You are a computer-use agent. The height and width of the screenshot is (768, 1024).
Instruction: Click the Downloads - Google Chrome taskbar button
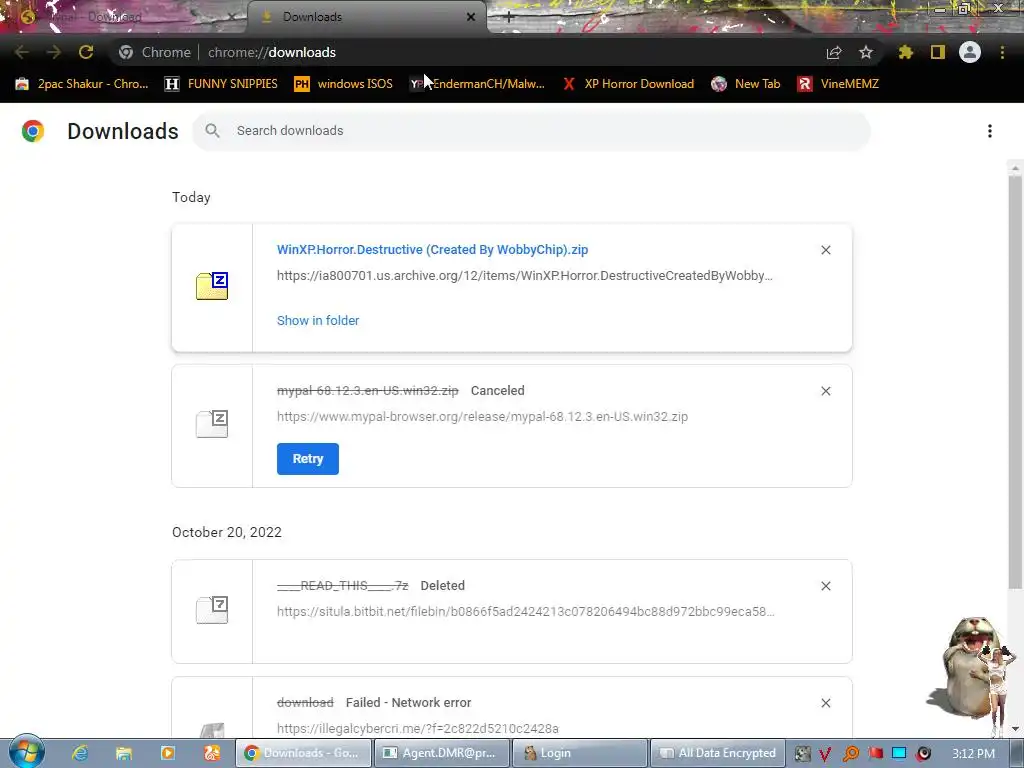point(302,753)
